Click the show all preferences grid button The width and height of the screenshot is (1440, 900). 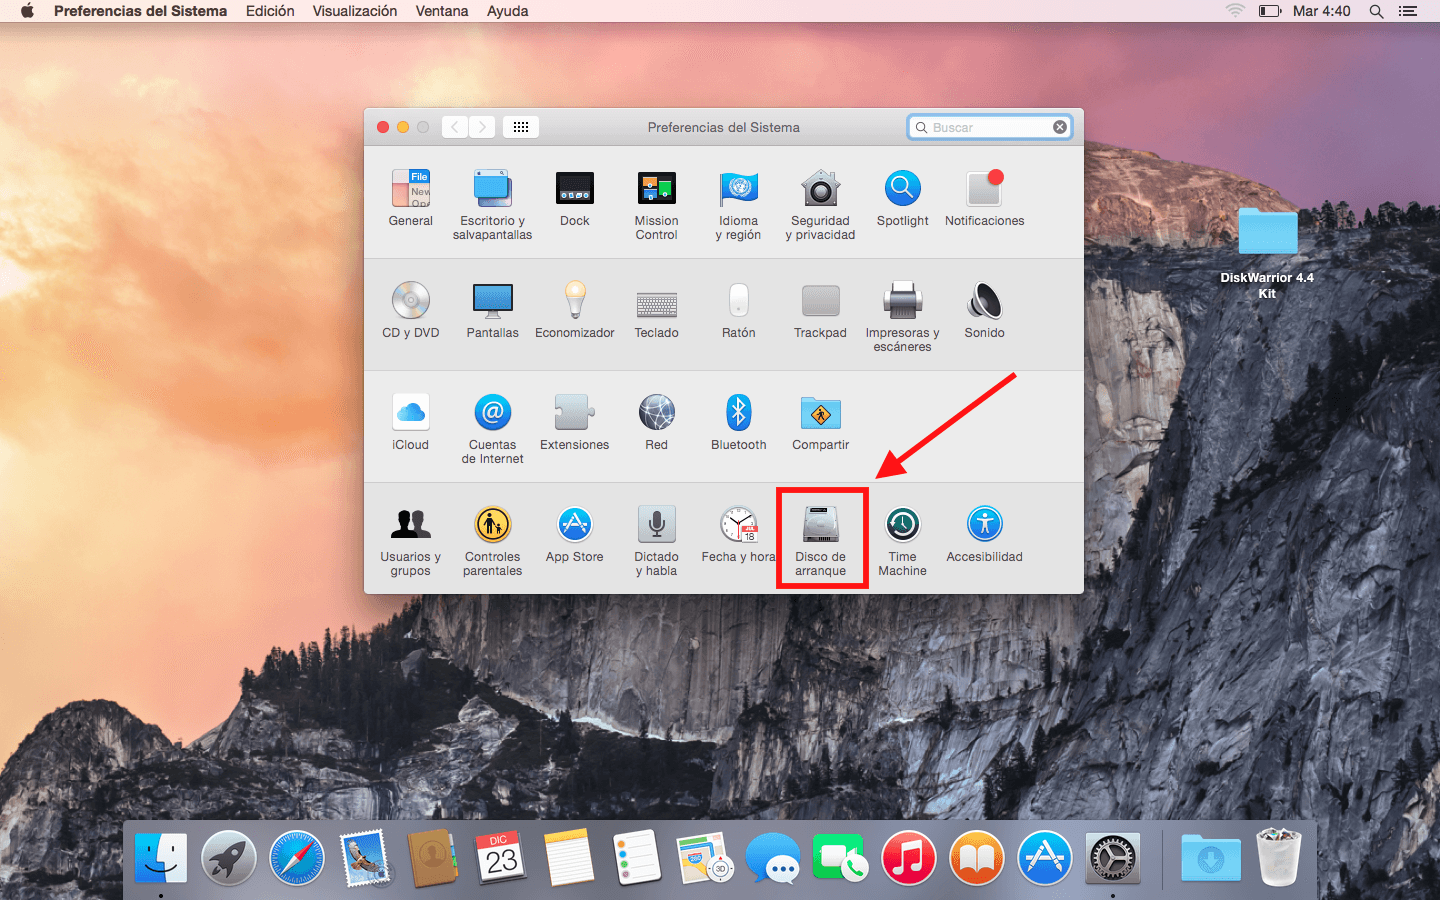[521, 127]
